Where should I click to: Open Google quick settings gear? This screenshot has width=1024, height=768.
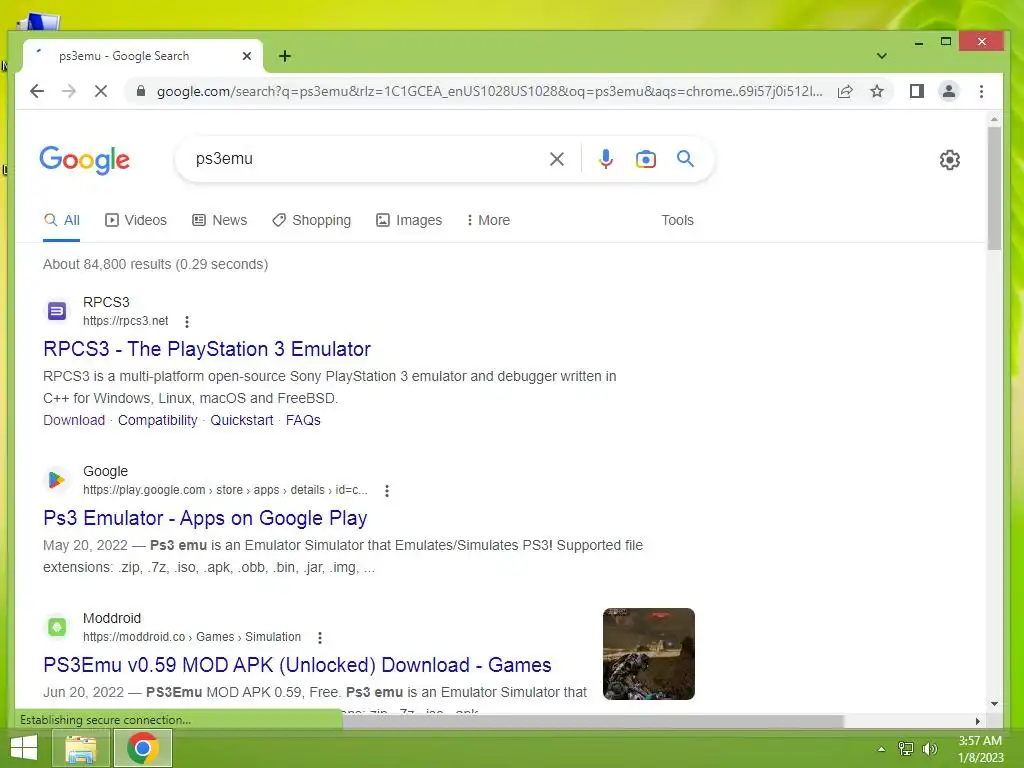[x=950, y=160]
